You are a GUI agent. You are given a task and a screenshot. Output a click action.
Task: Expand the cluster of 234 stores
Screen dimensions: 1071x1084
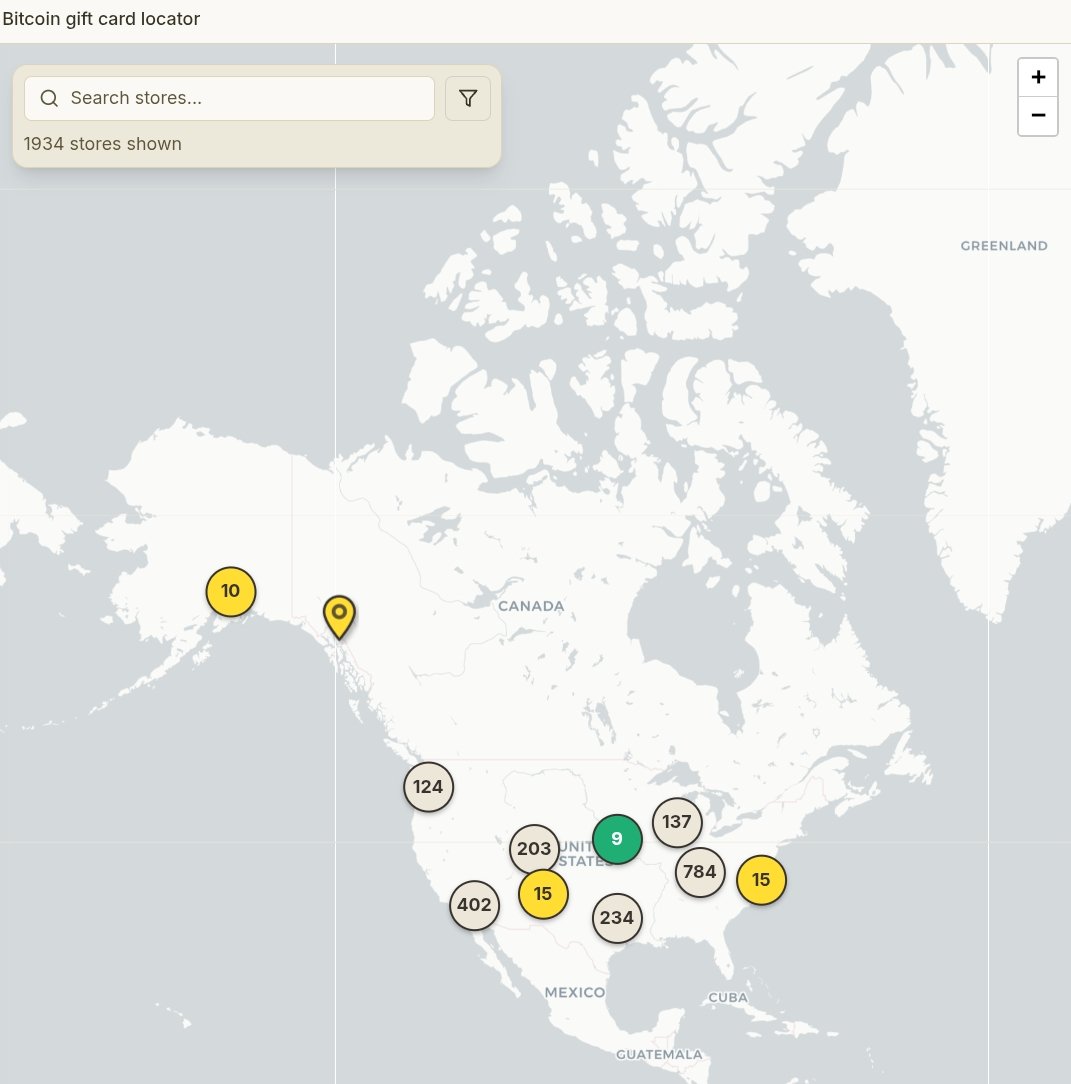click(x=617, y=918)
